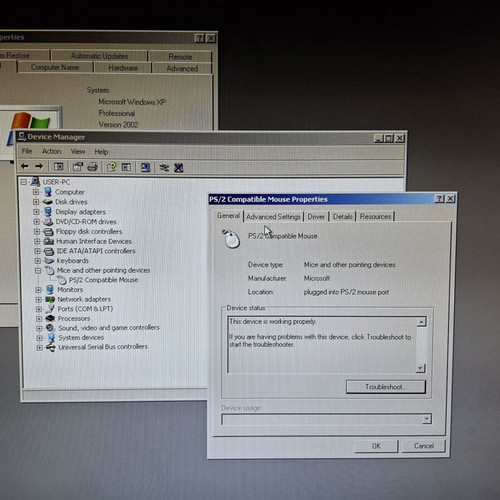Click the Print toolbar icon
Viewport: 500px width, 500px height.
92,167
